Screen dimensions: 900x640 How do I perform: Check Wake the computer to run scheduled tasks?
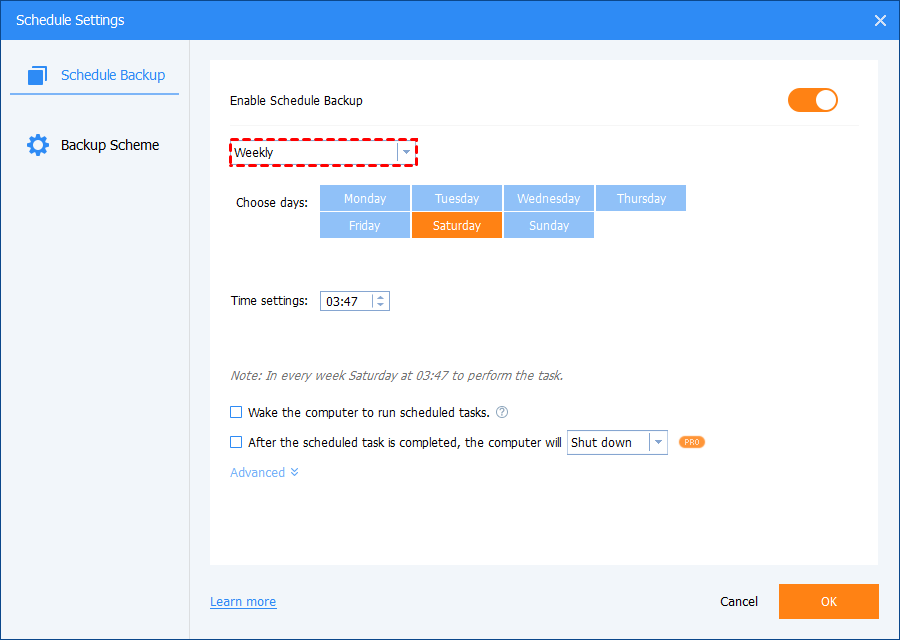(x=236, y=412)
